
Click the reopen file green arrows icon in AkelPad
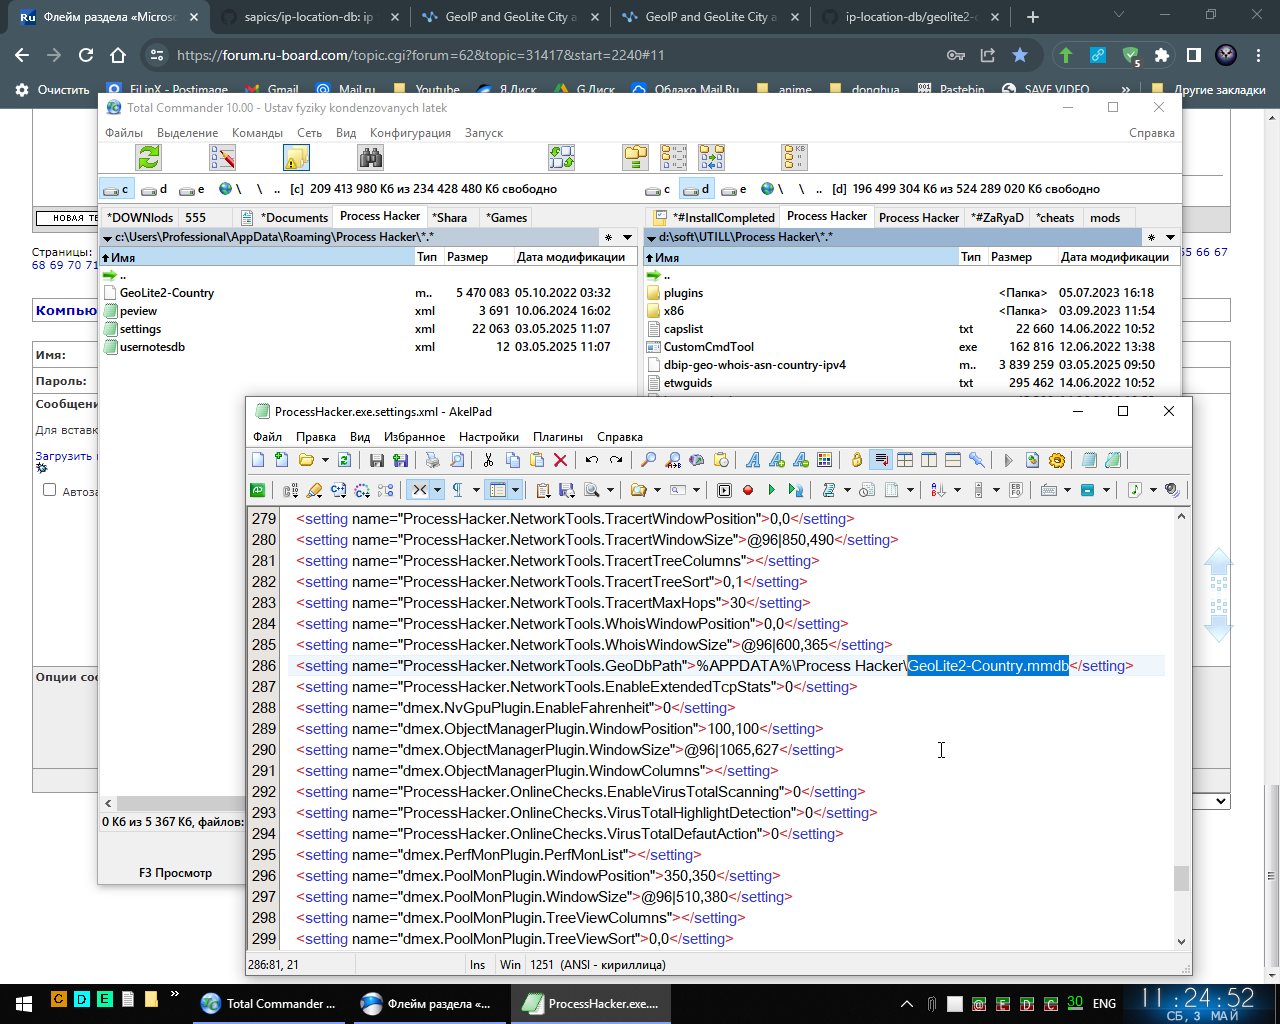click(x=344, y=460)
